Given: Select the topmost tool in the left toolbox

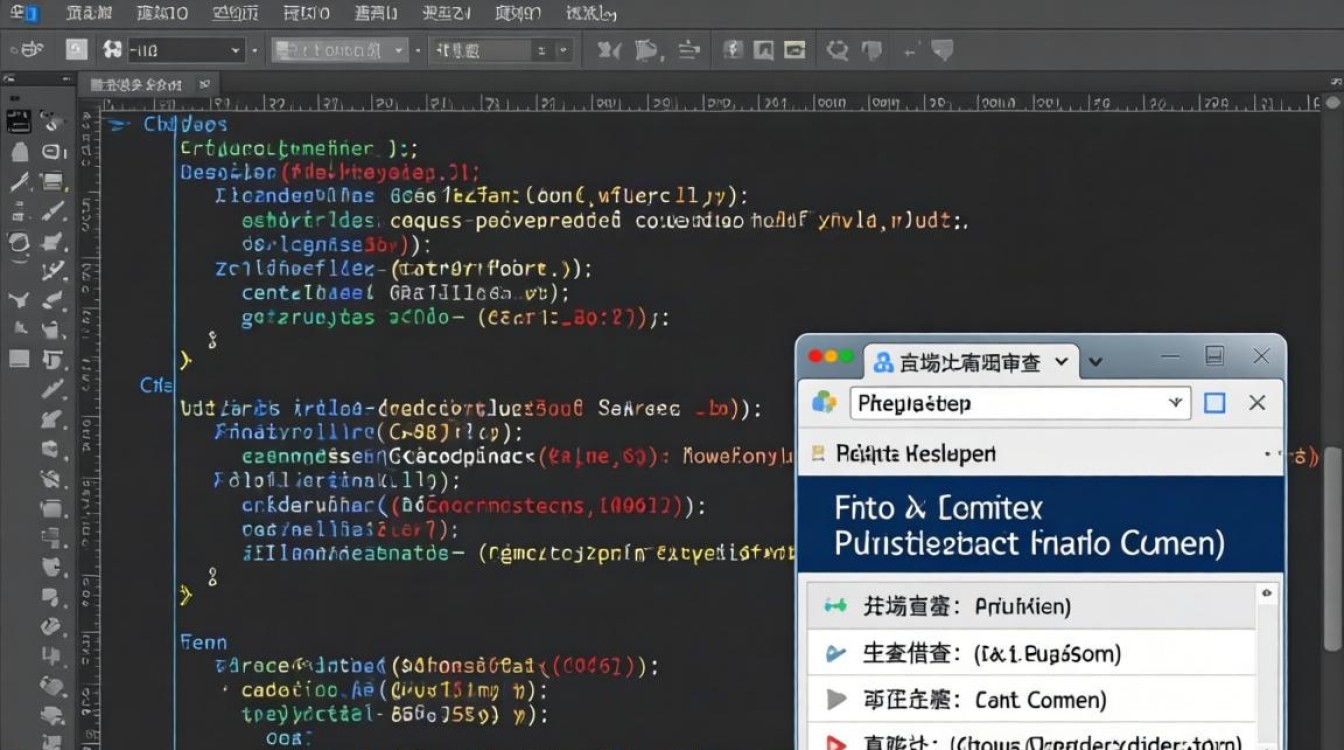Looking at the screenshot, I should [x=19, y=122].
